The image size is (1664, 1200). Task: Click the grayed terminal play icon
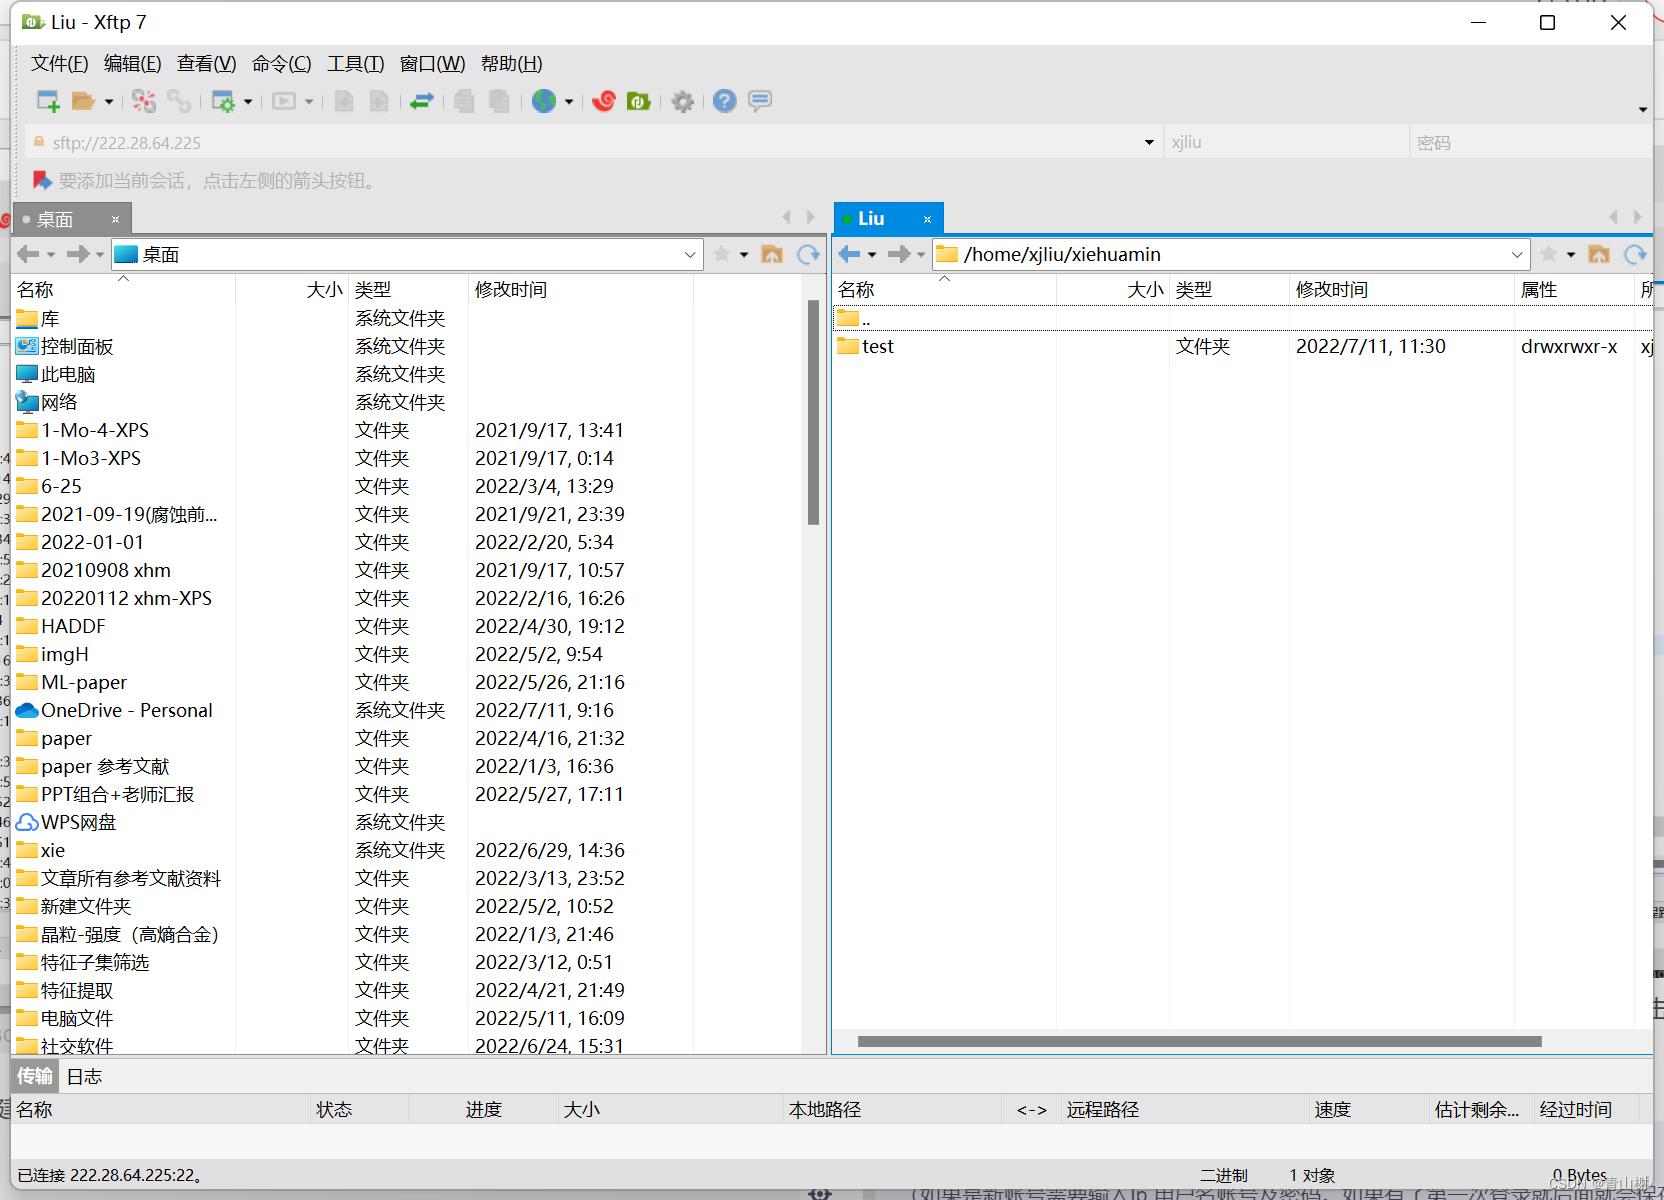pyautogui.click(x=285, y=101)
